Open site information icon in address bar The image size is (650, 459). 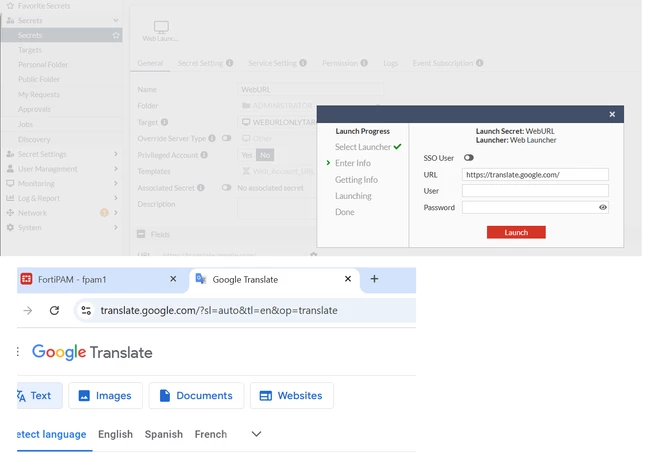(x=86, y=310)
